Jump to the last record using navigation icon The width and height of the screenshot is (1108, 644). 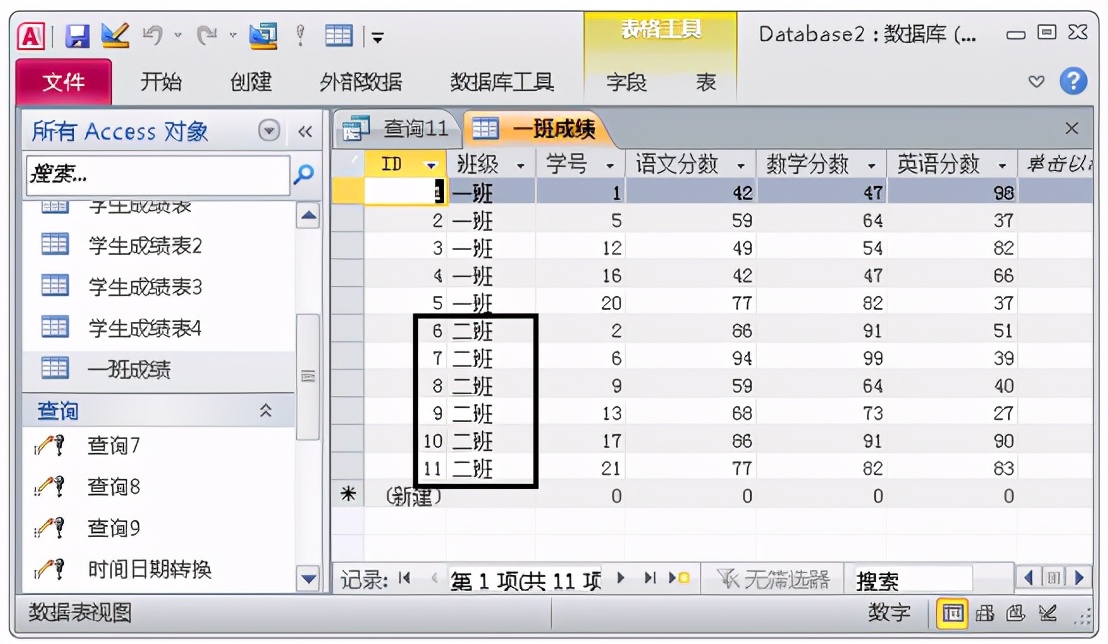click(650, 578)
